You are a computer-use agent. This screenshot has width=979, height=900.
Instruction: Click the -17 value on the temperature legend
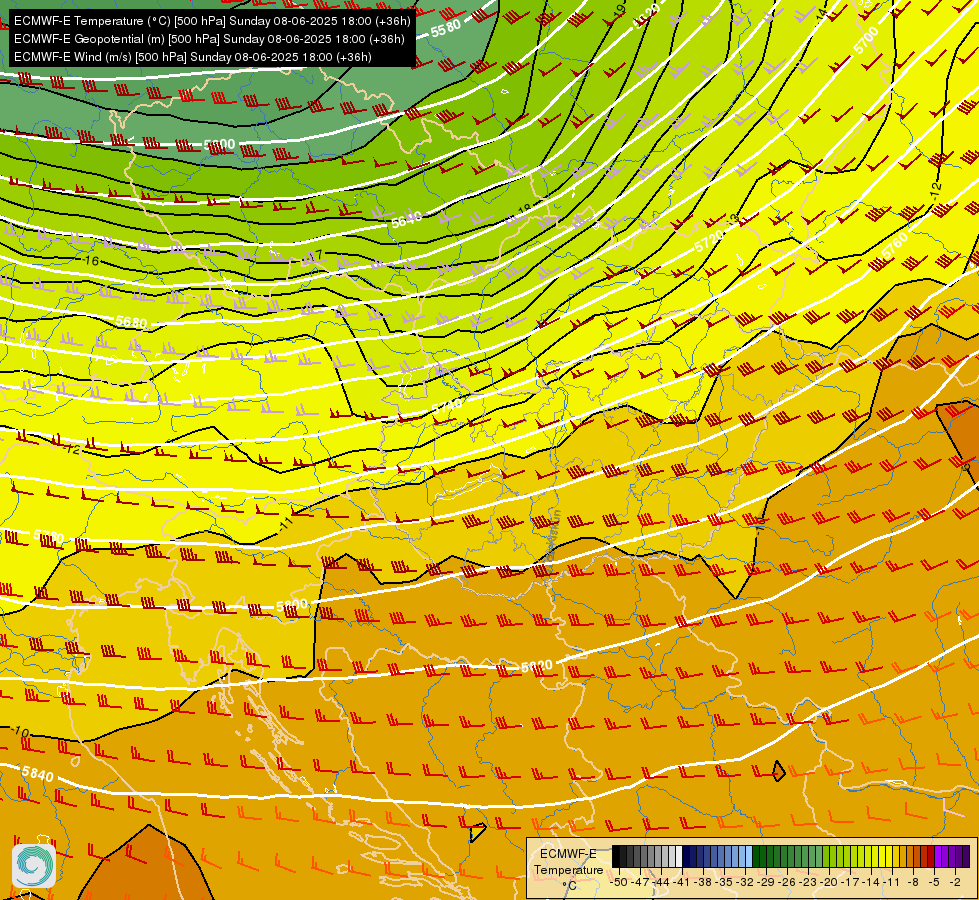click(x=850, y=882)
